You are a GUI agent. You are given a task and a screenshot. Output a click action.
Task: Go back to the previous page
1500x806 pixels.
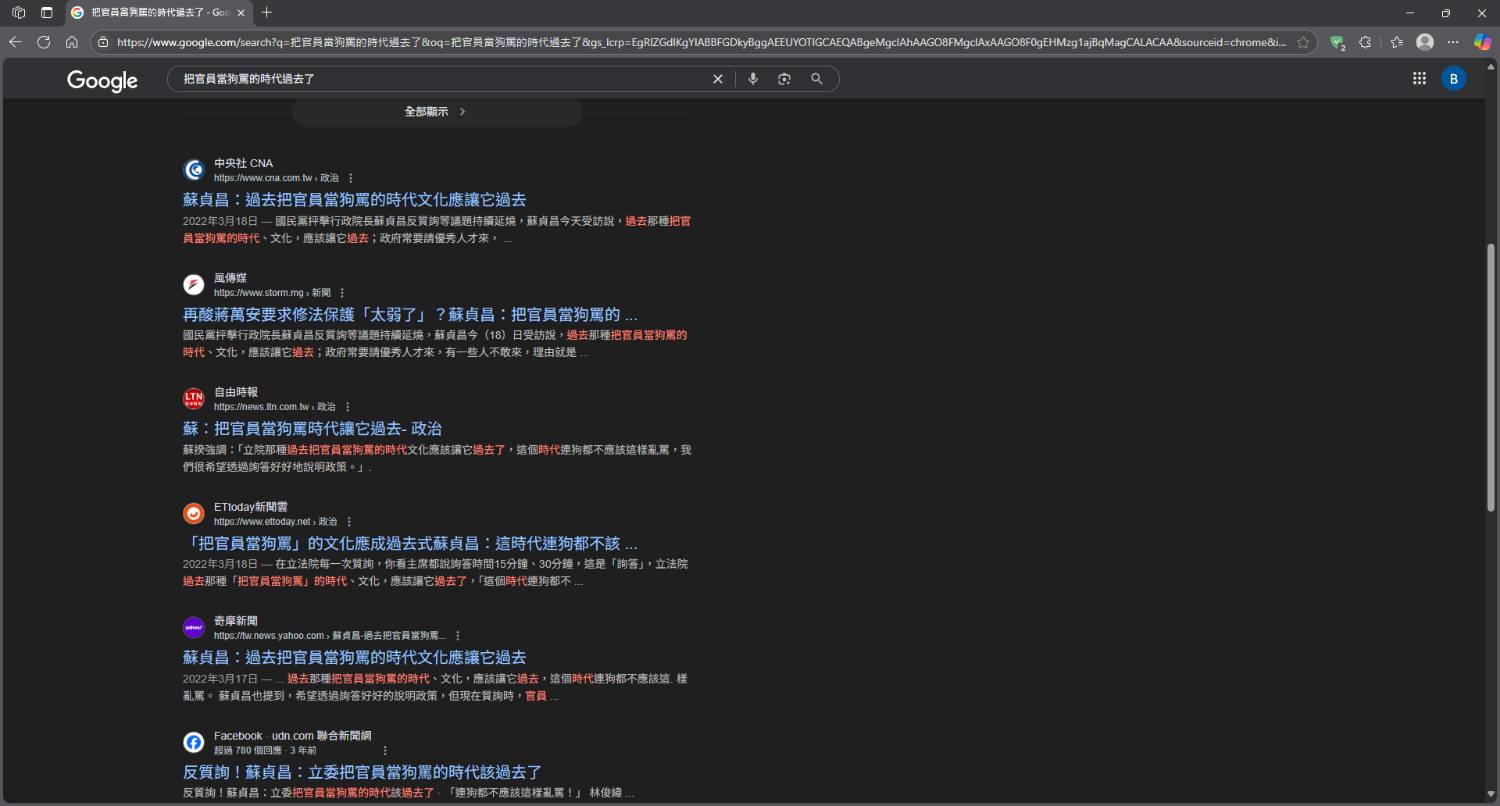(x=15, y=42)
